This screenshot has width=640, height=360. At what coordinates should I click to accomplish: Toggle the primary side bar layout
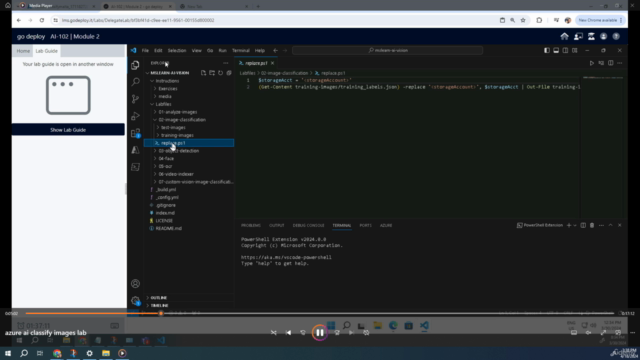[x=547, y=51]
